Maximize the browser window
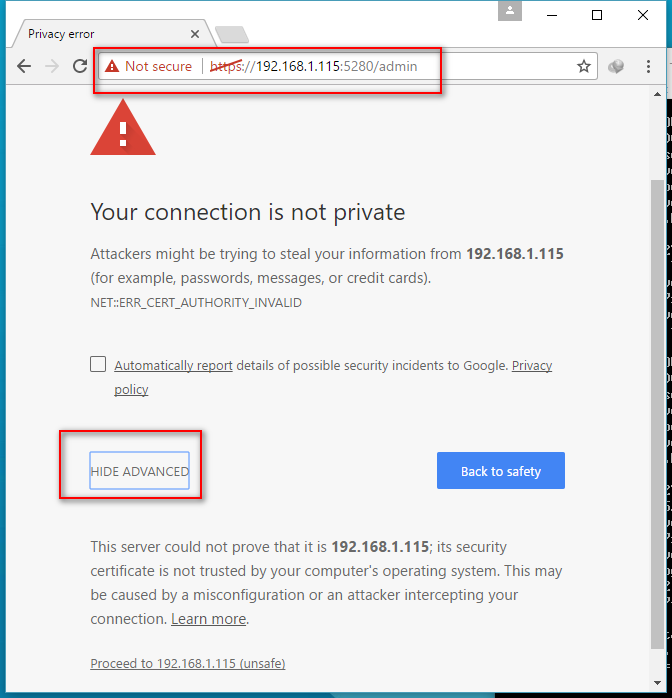The image size is (672, 698). 597,14
